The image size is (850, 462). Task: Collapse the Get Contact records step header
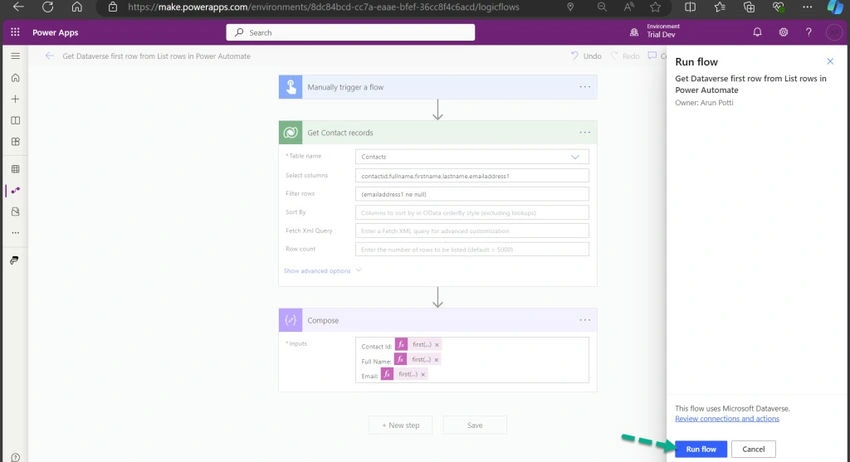(438, 132)
